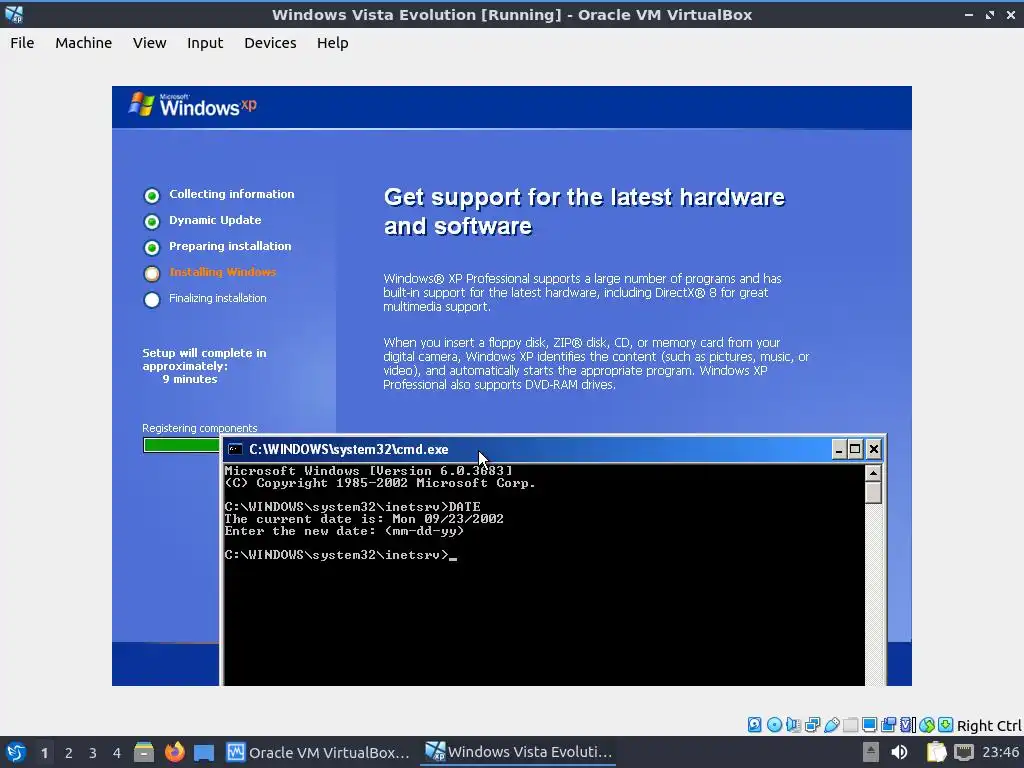Click the Installing Windows step indicator
This screenshot has height=768, width=1024.
[152, 274]
